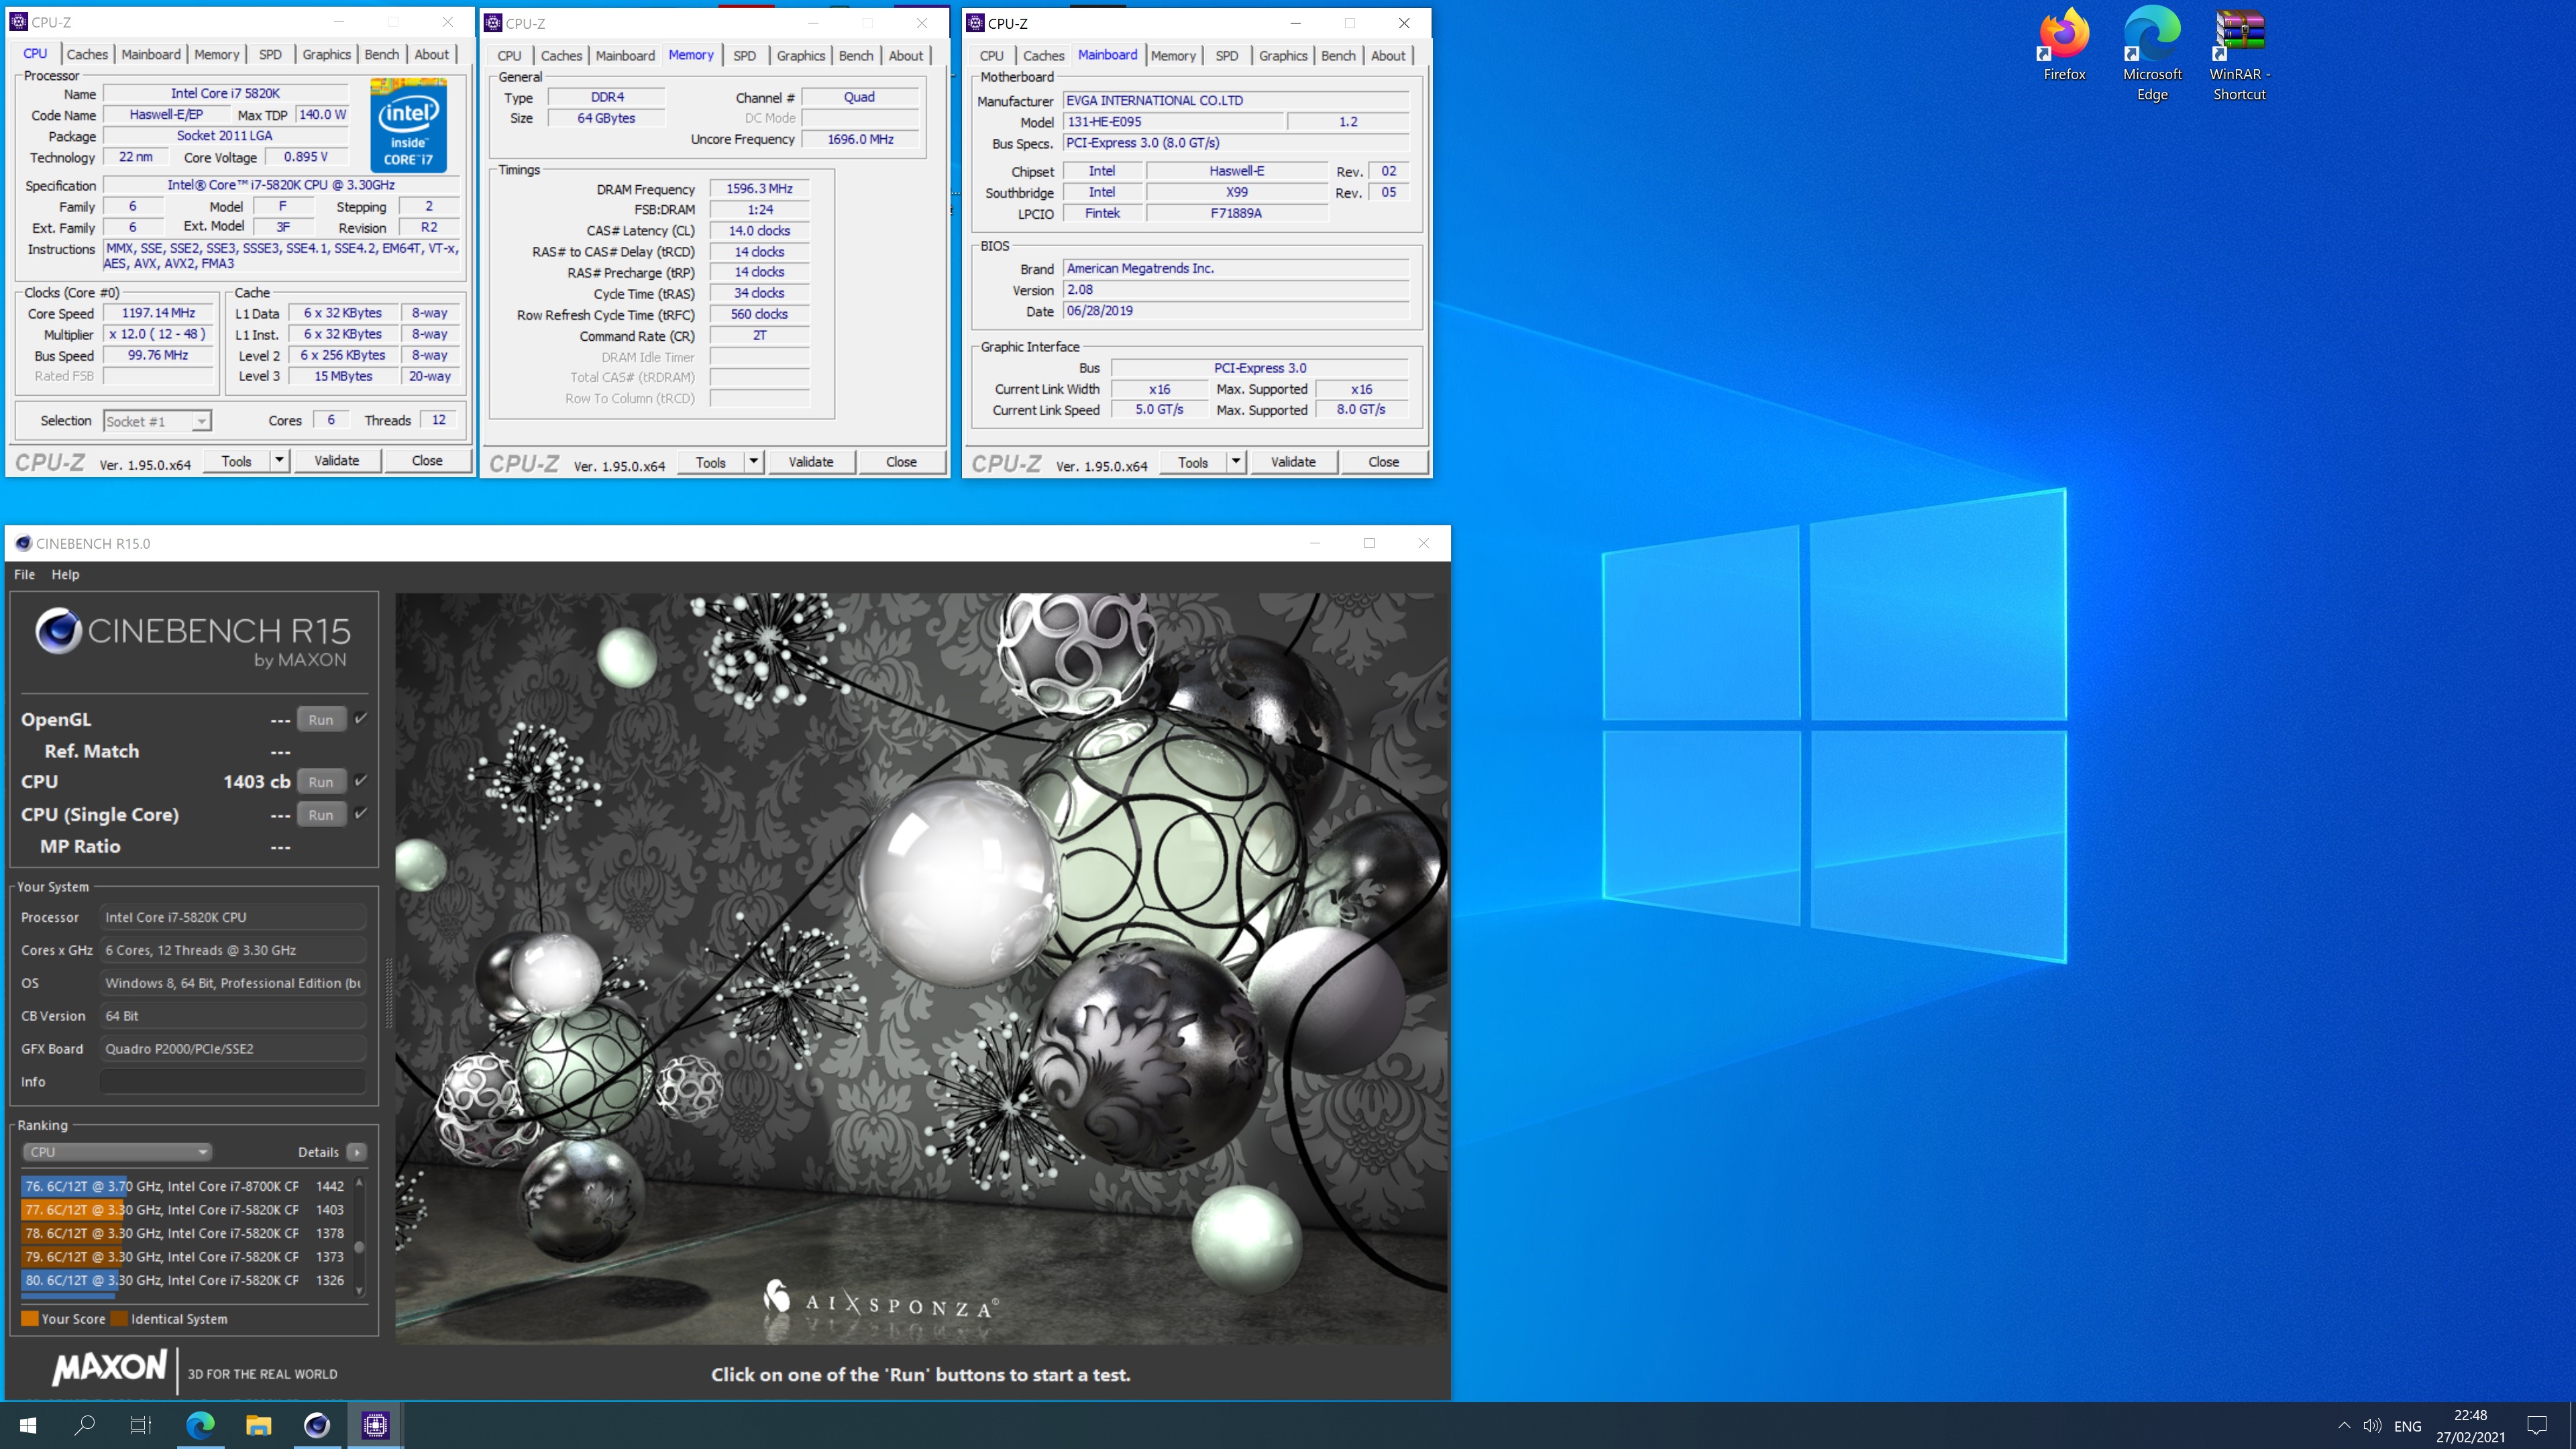Open the Firefox desktop shortcut
Screen dimensions: 2576x1449
coord(2064,45)
